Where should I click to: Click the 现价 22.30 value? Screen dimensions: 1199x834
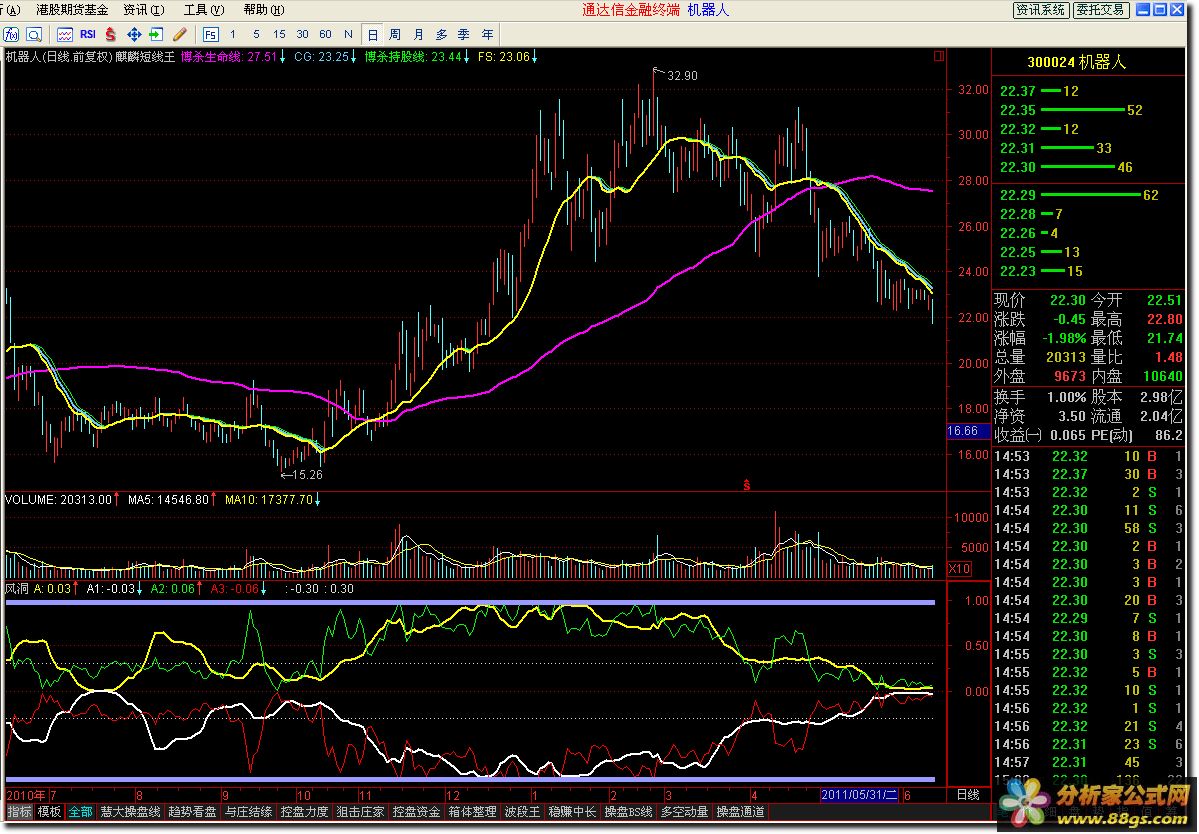tap(1067, 300)
